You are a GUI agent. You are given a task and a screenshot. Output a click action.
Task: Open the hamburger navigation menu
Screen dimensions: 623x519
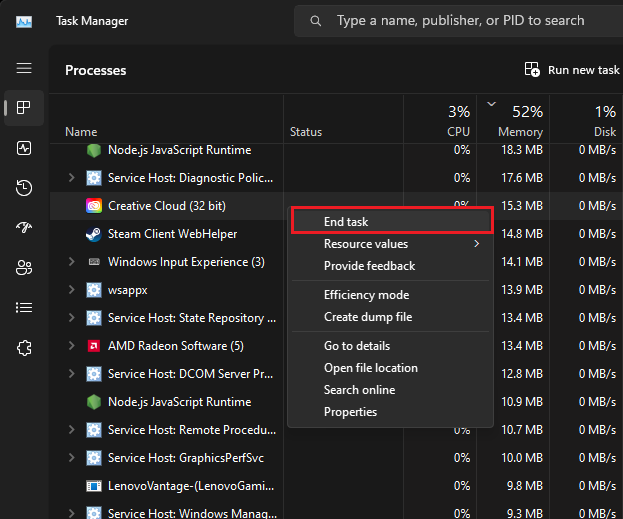click(24, 68)
